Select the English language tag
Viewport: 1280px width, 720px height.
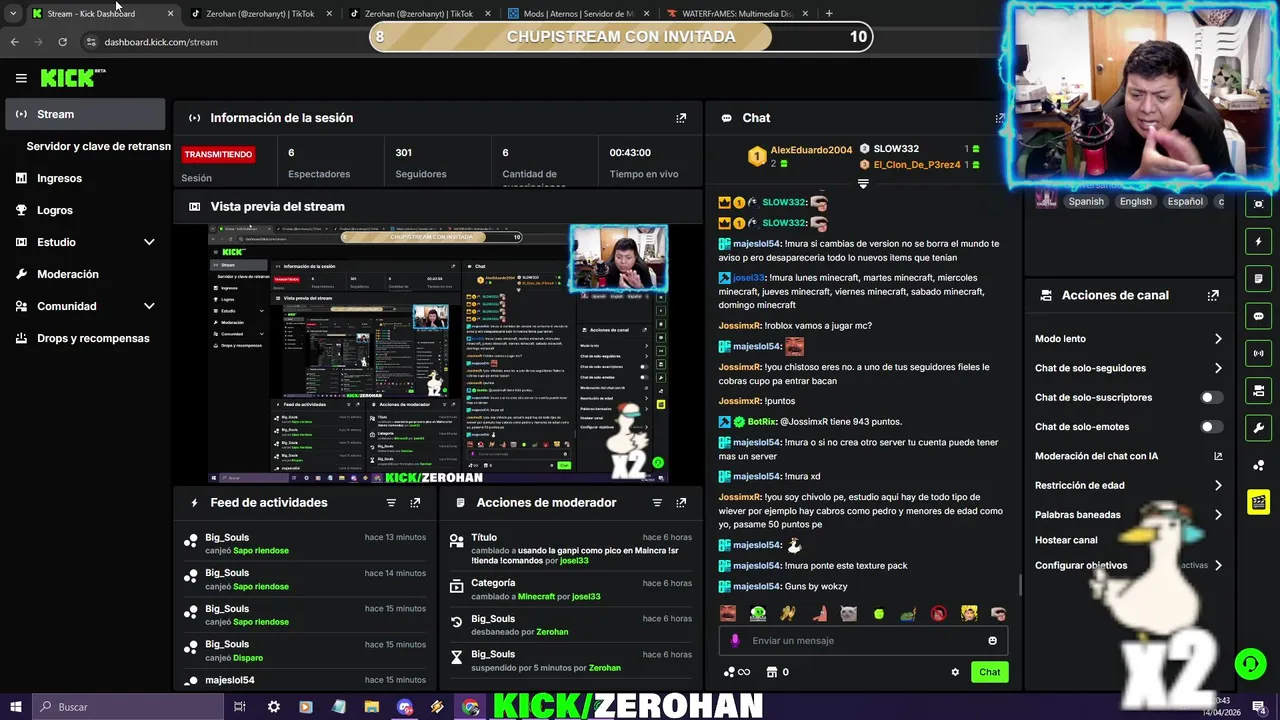1135,201
